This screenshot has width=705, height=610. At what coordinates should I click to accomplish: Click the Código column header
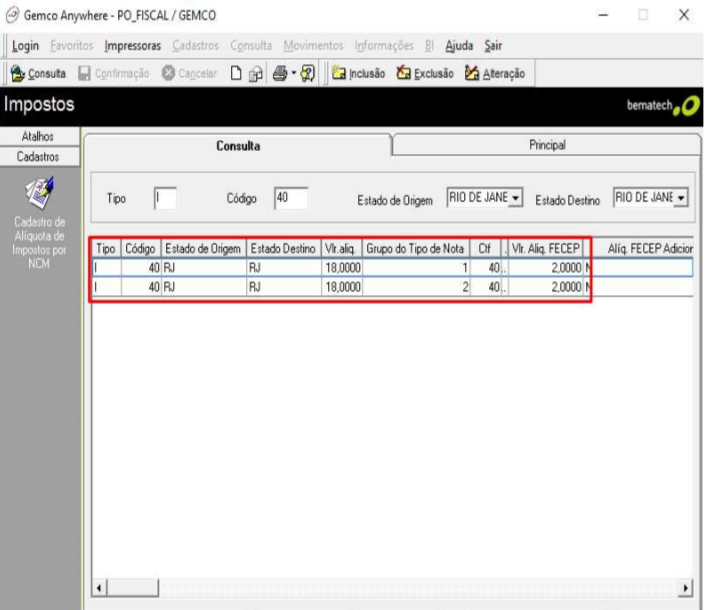[x=140, y=248]
